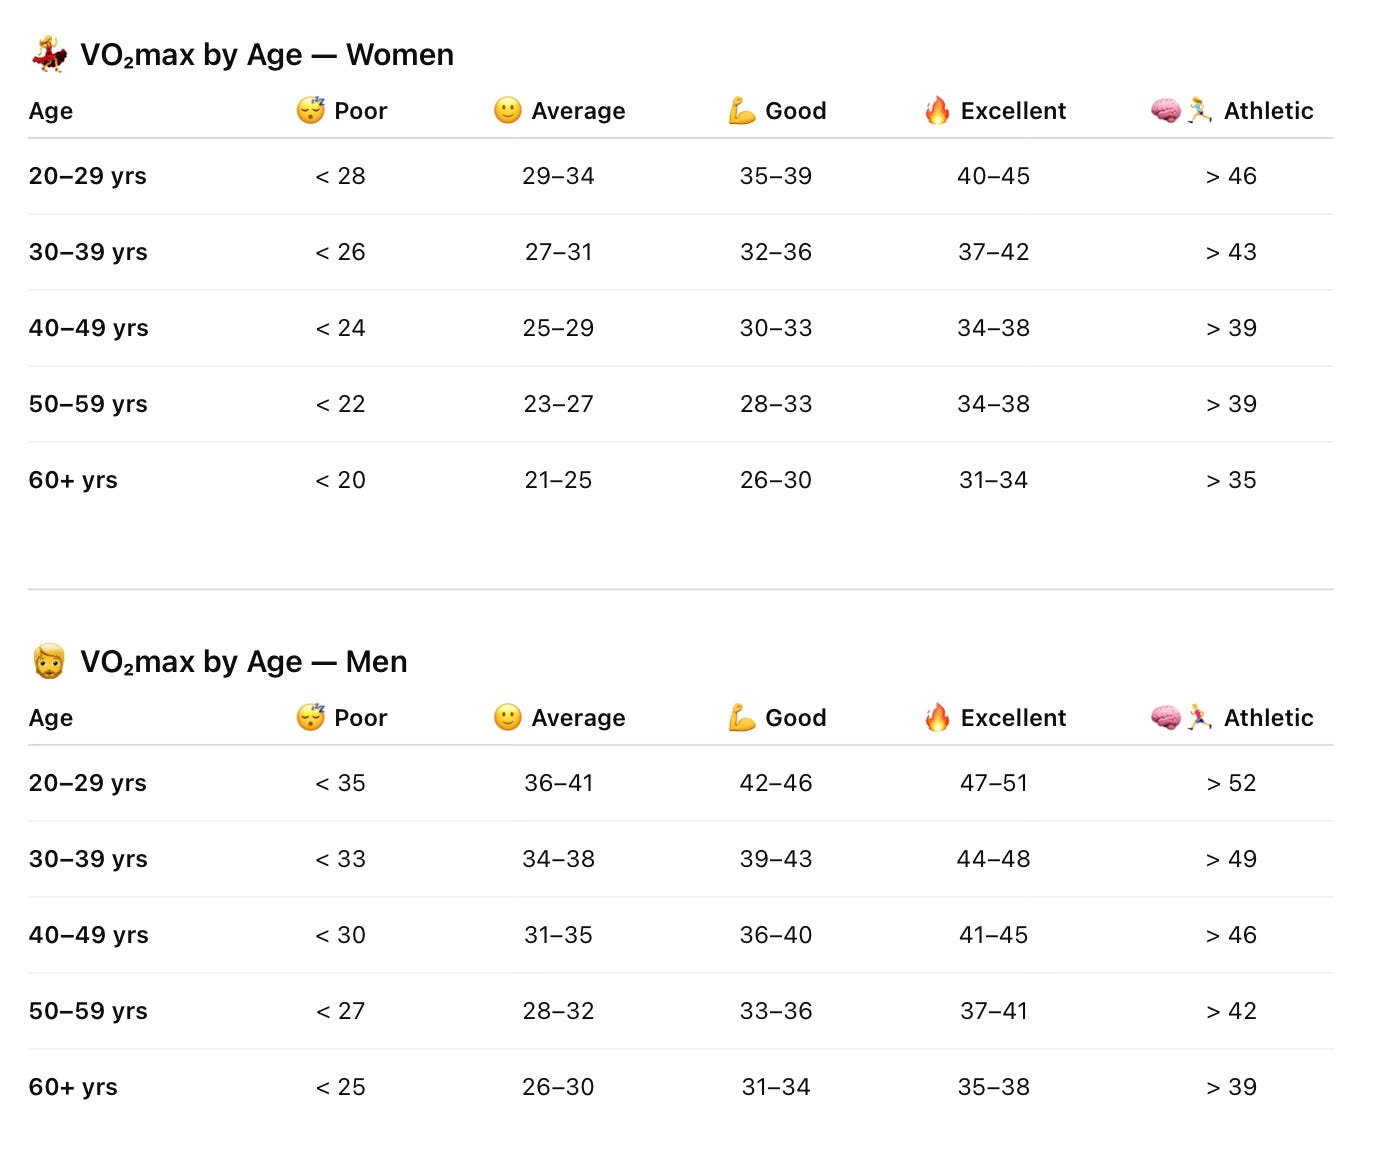Click Men 50–59 Poor cell '< 27'

coord(341,1011)
